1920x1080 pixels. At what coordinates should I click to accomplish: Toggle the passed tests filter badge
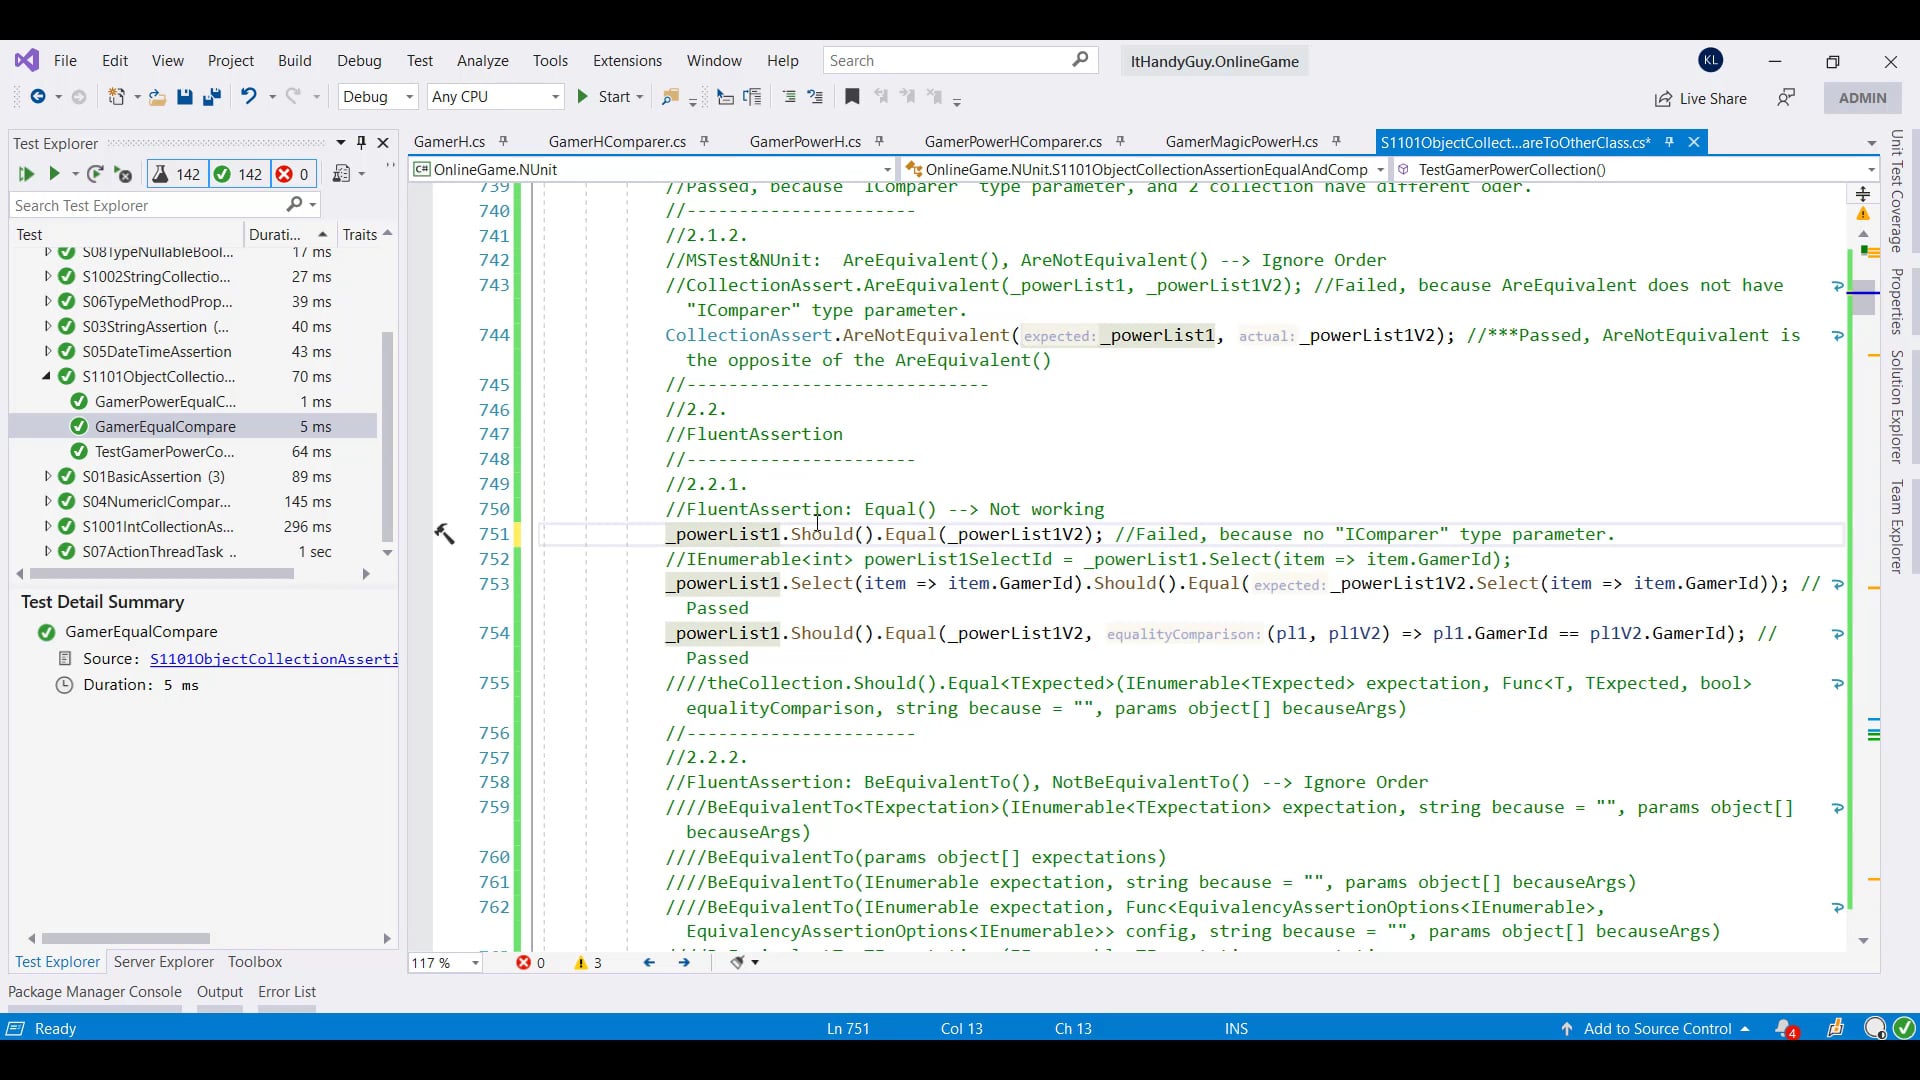pyautogui.click(x=238, y=174)
